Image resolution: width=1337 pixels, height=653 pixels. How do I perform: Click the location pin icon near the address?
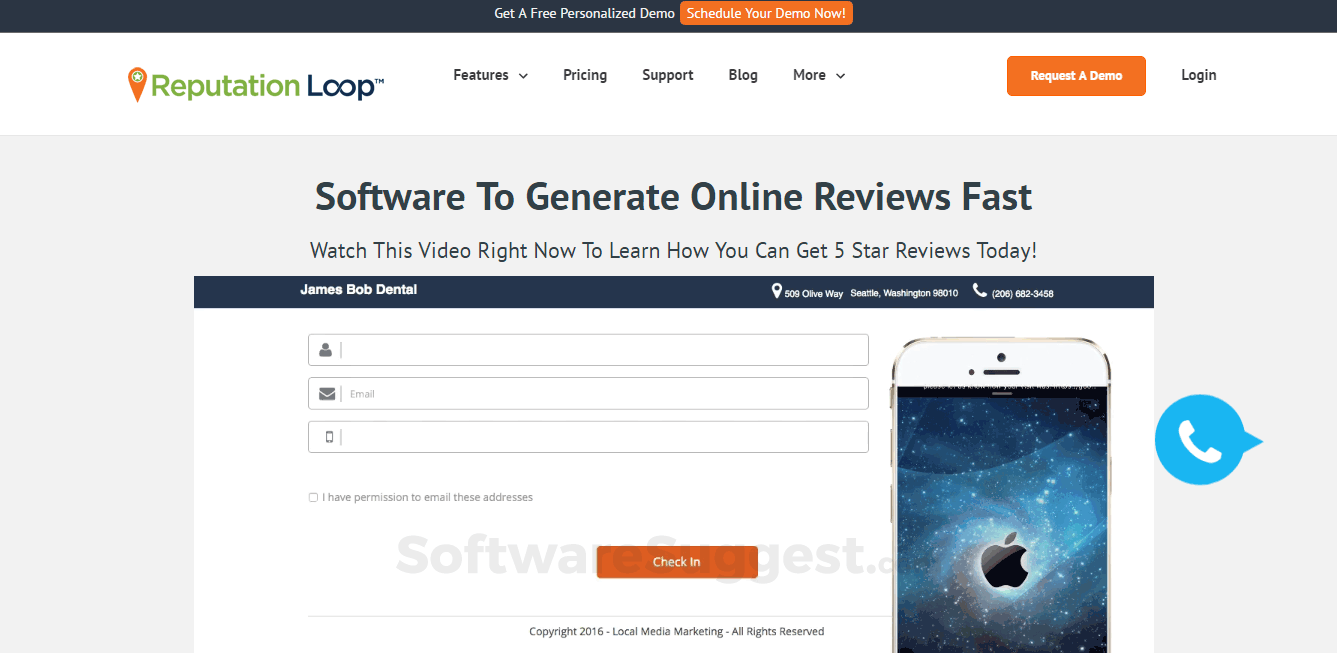(x=777, y=291)
